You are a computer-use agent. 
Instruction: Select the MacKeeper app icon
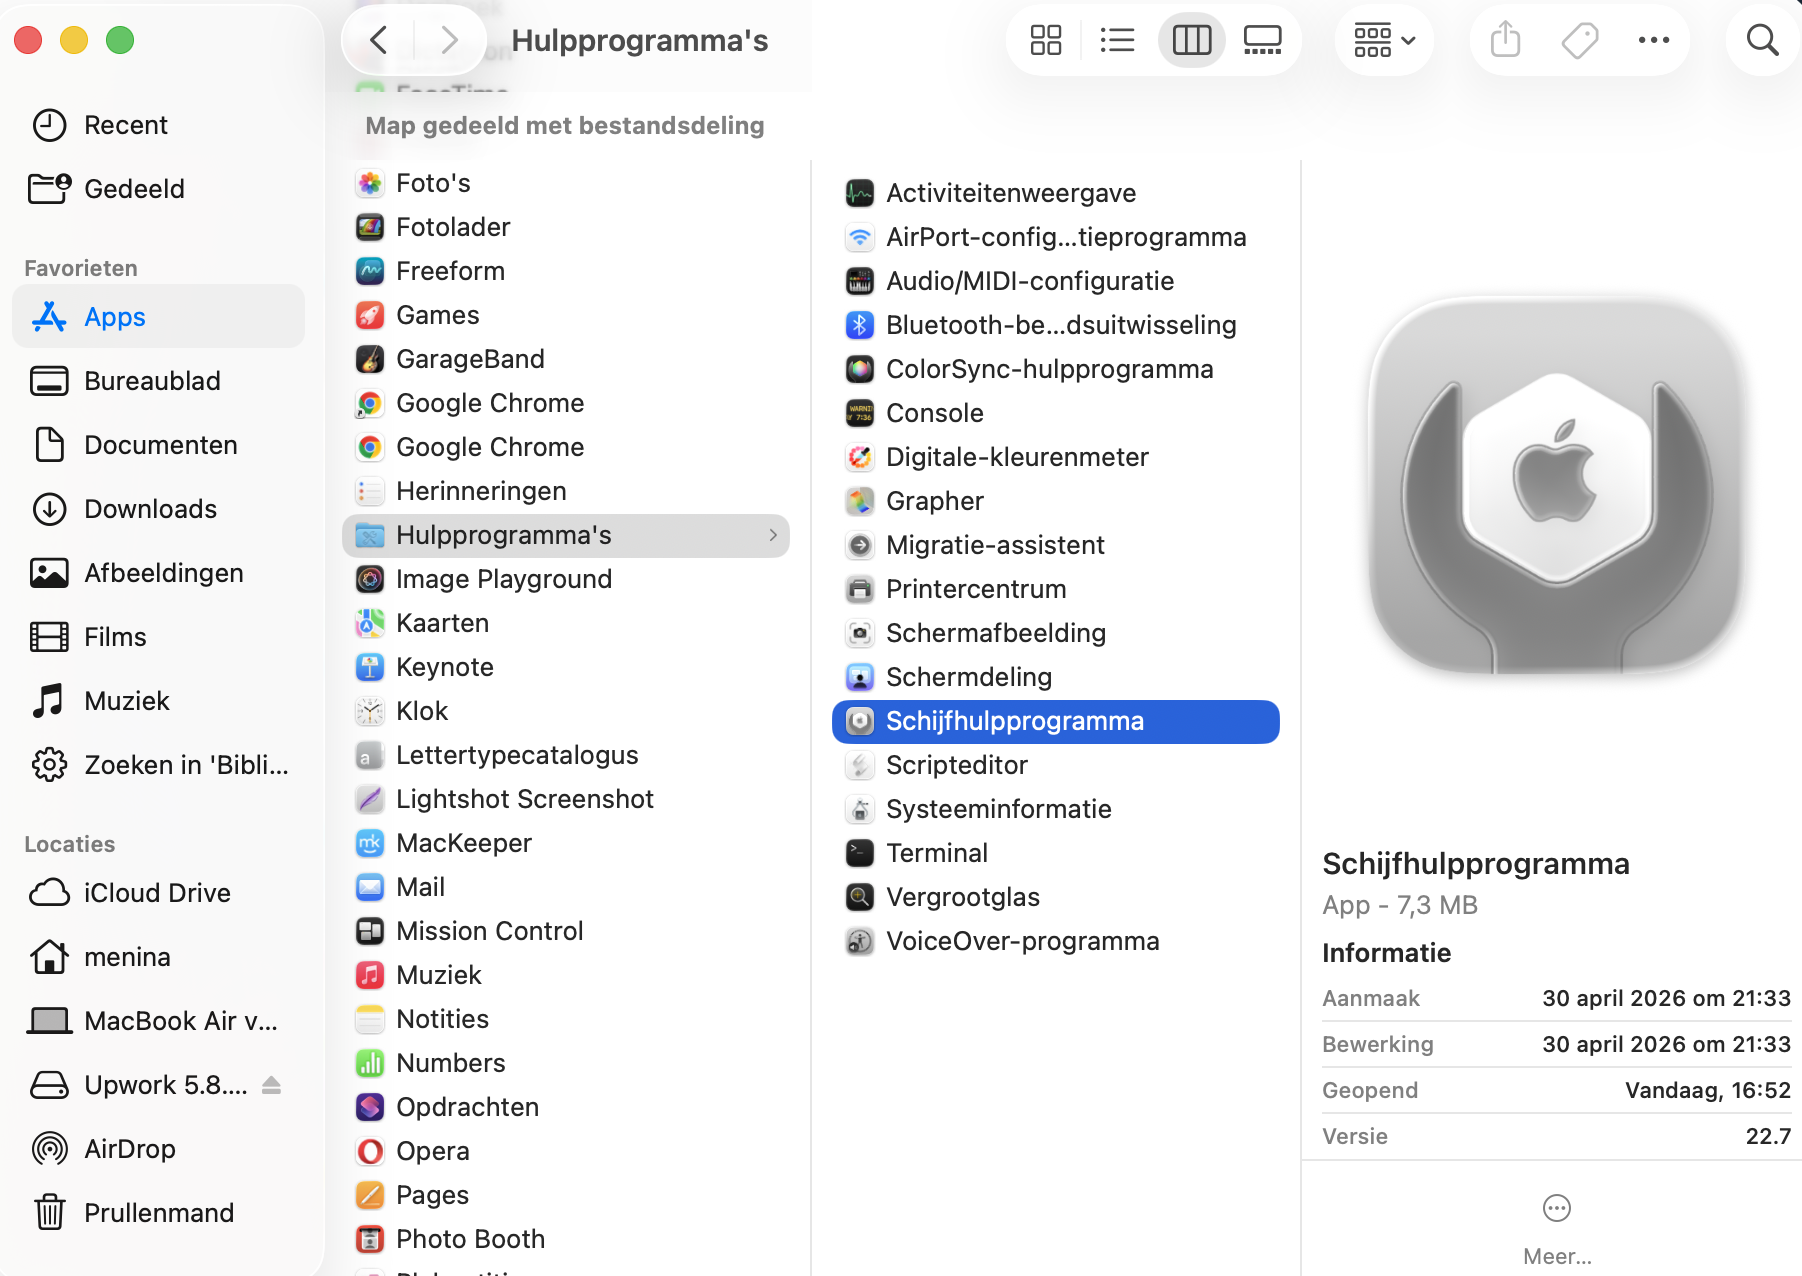(x=370, y=843)
